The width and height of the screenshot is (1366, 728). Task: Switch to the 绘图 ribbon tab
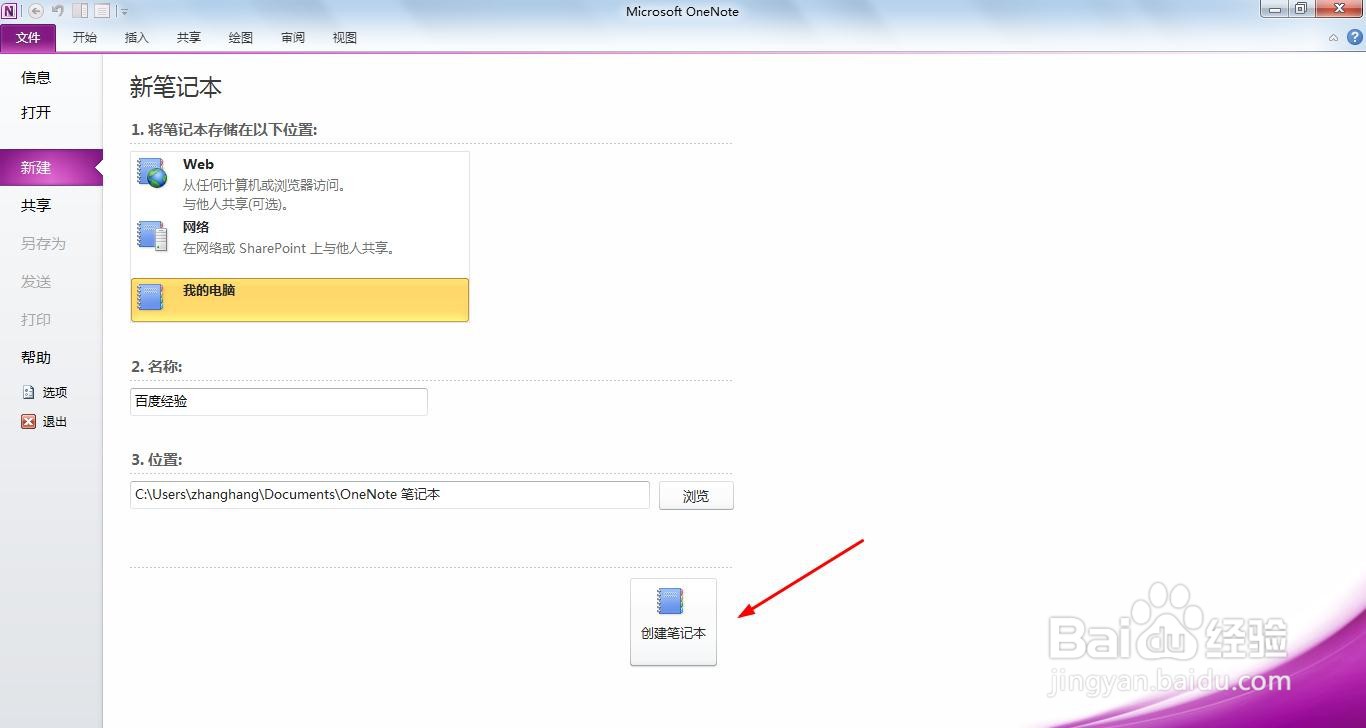tap(241, 38)
